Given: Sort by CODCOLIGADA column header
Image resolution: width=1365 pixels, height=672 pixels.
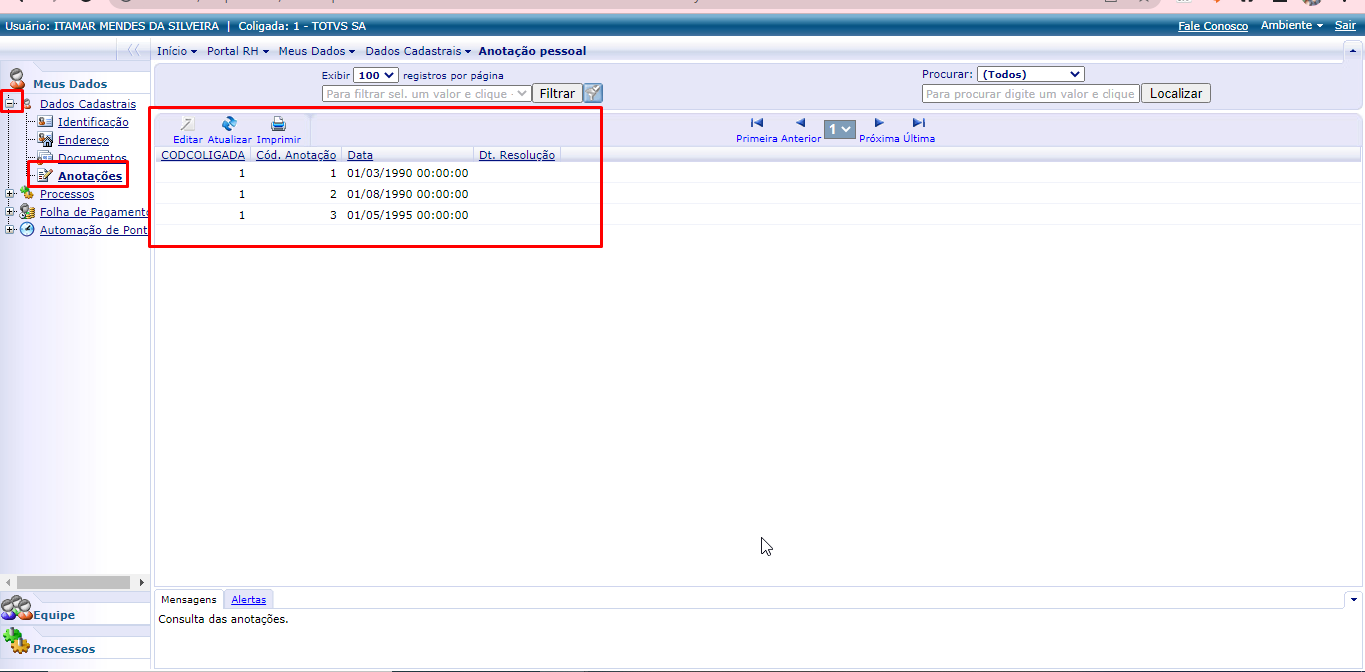Looking at the screenshot, I should tap(203, 155).
